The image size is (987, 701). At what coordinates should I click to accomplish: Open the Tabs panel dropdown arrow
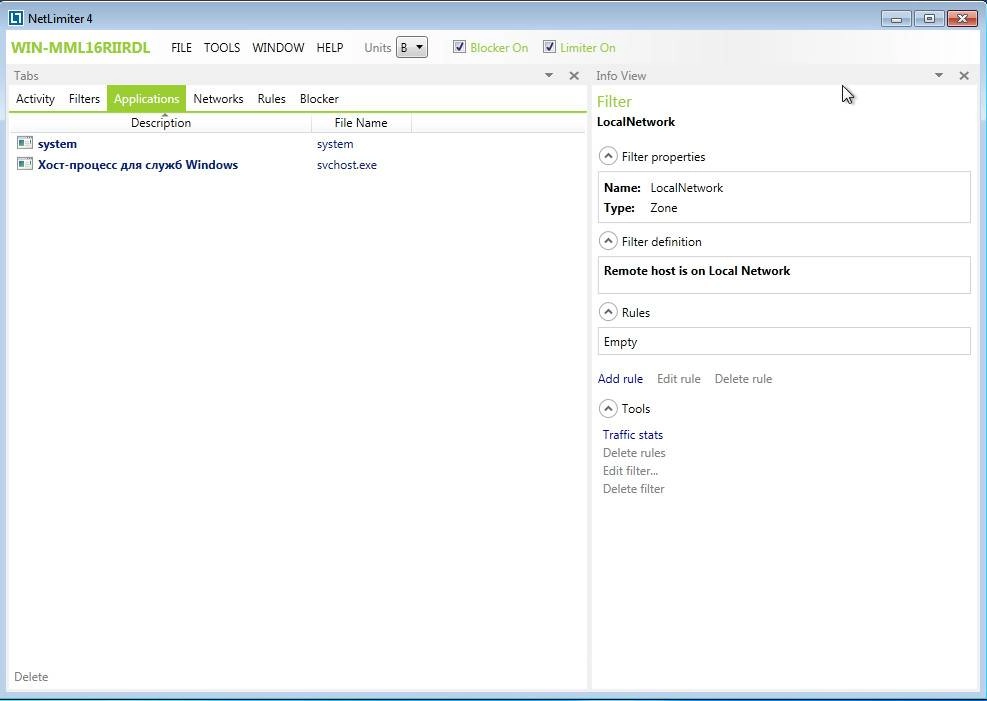(549, 76)
